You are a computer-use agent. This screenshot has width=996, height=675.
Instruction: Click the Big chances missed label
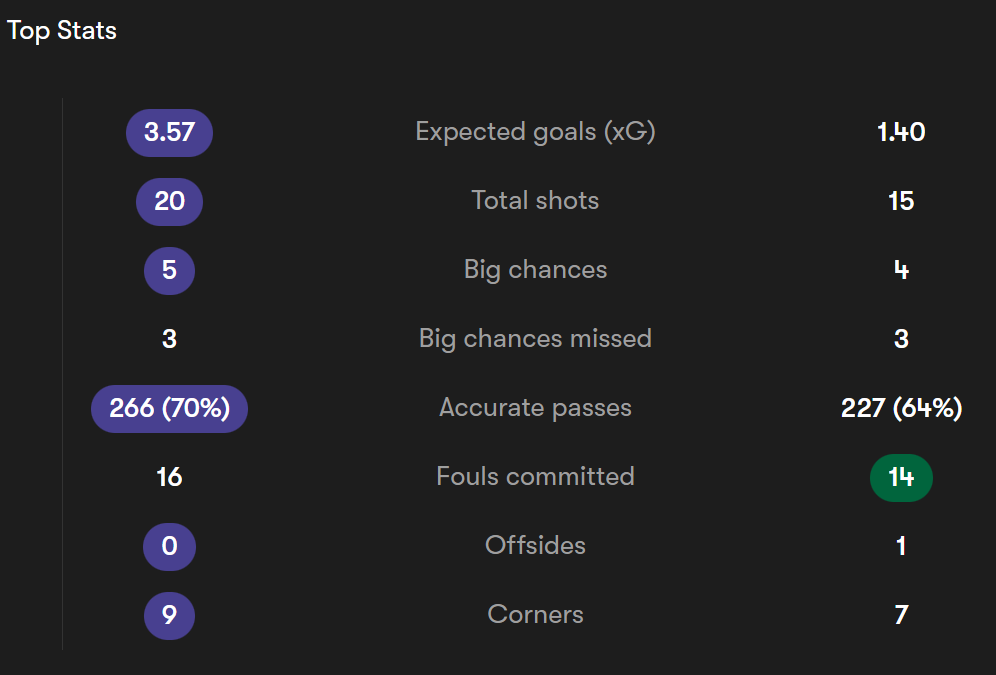point(535,338)
